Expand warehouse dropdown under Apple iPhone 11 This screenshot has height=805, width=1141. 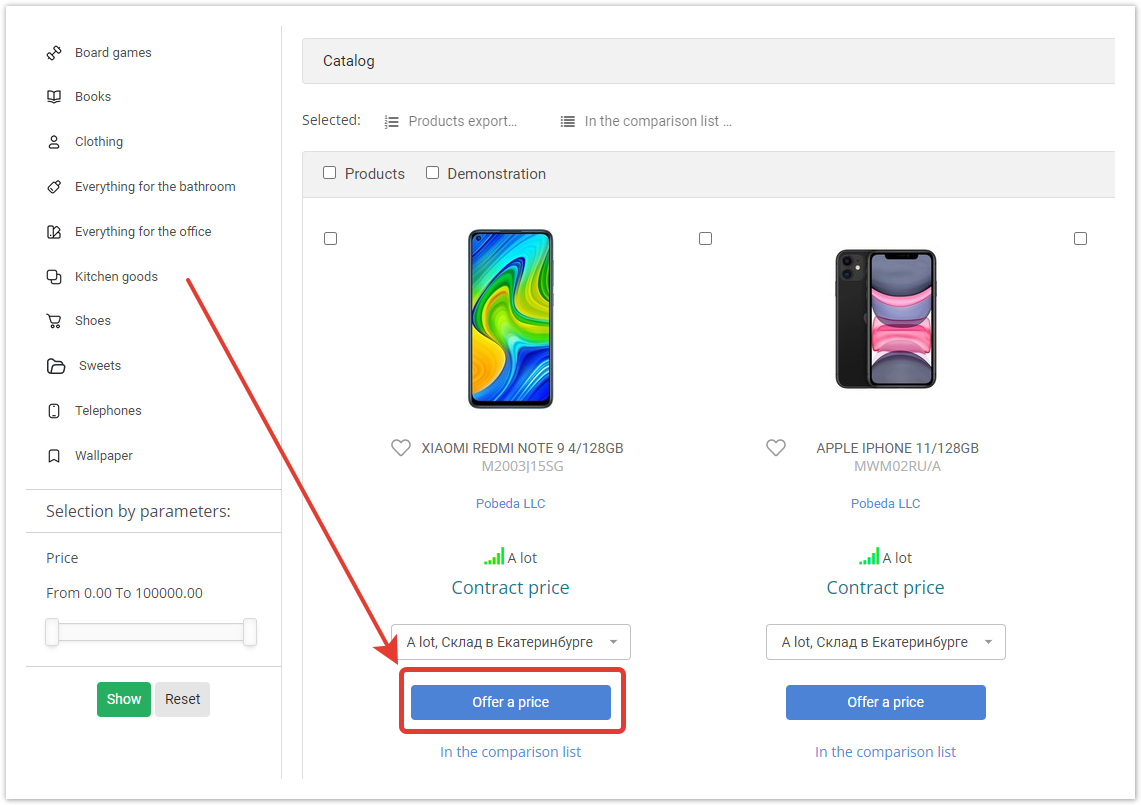[886, 642]
